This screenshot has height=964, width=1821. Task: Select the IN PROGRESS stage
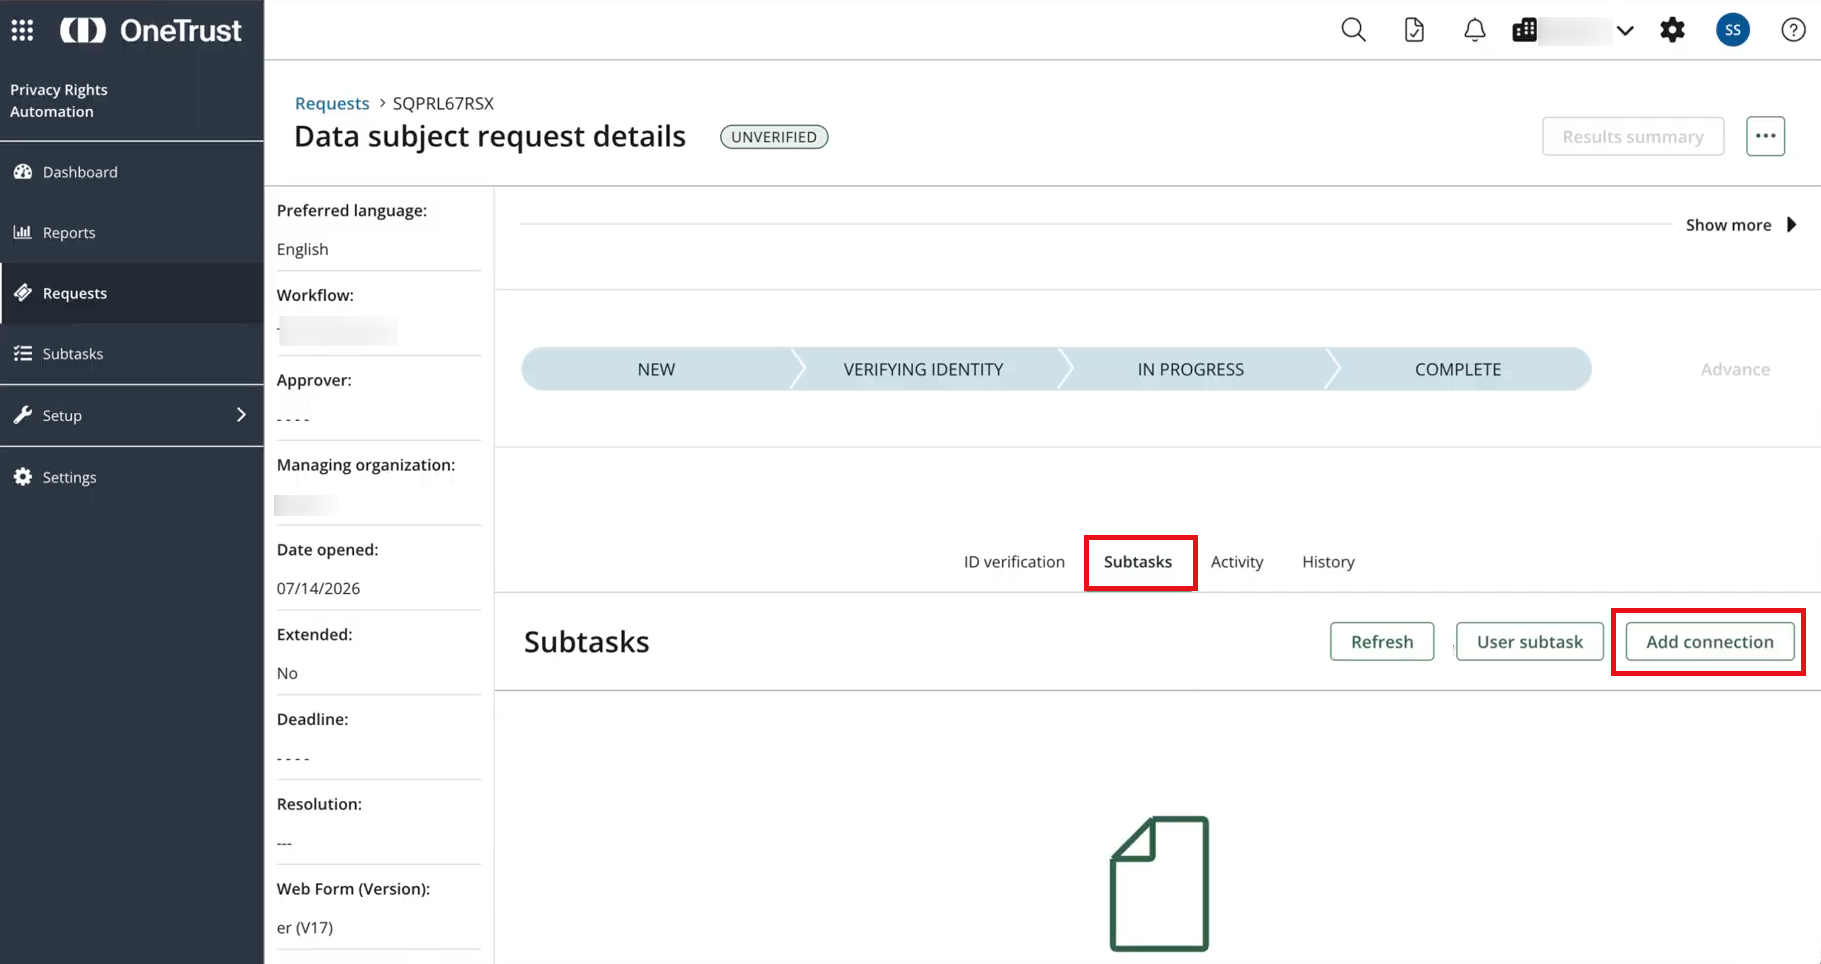[1191, 369]
